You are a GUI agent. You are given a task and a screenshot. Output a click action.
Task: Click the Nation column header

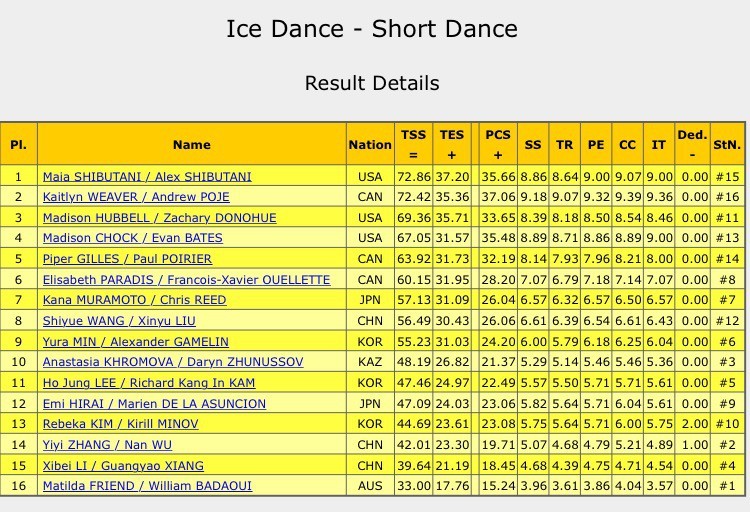tap(370, 144)
